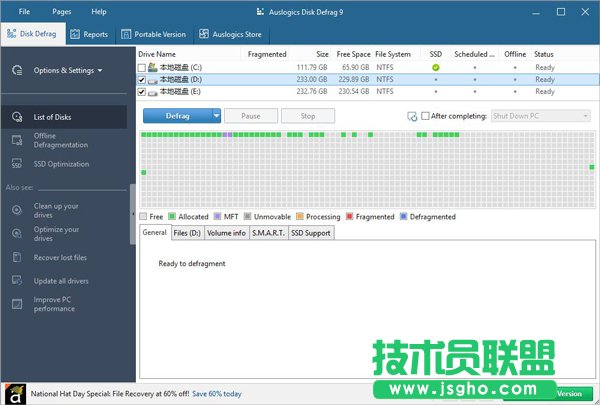Screen dimensions: 600x405
Task: Expand the Options & Settings menu
Action: 68,70
